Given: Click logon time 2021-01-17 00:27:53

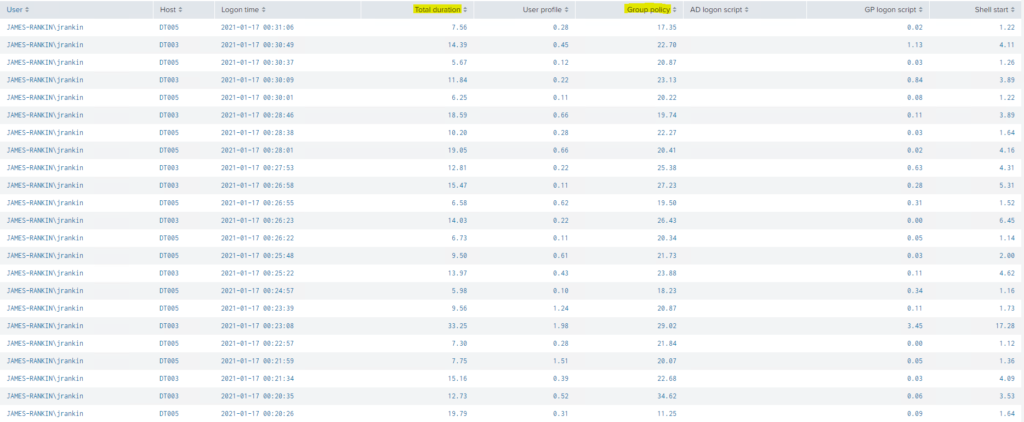Looking at the screenshot, I should [x=257, y=168].
